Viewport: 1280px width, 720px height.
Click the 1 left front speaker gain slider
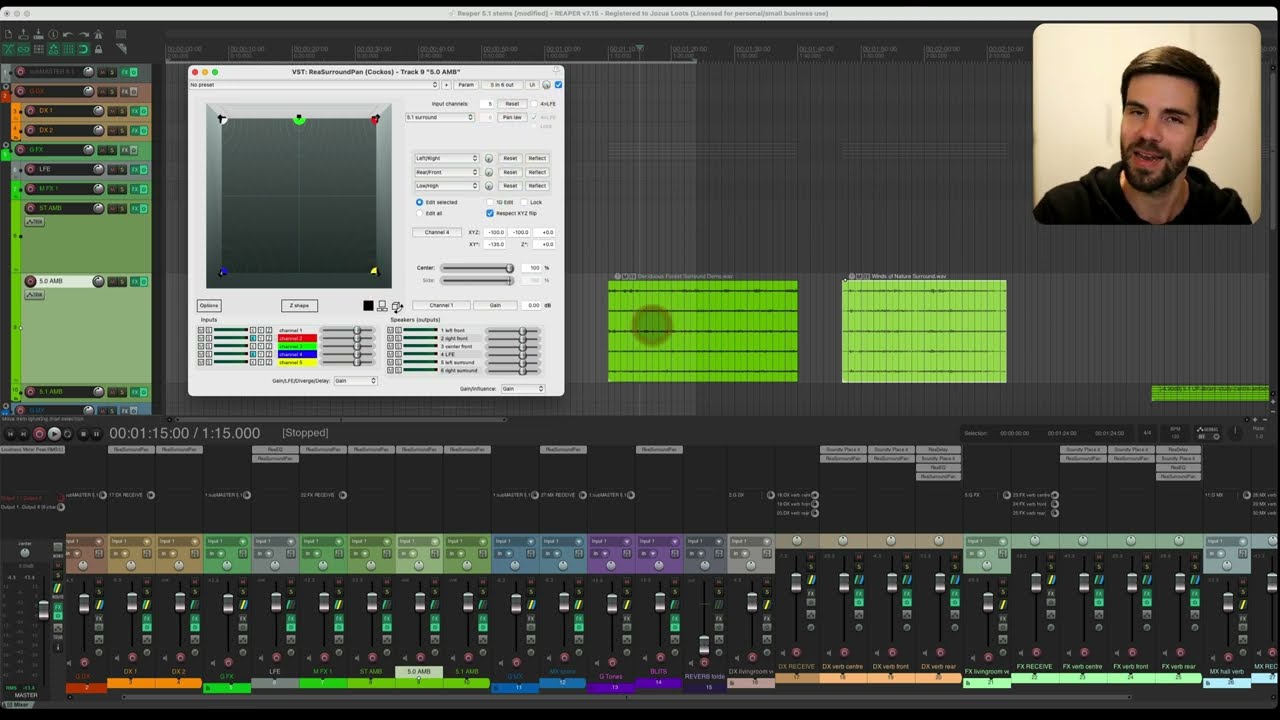coord(514,331)
